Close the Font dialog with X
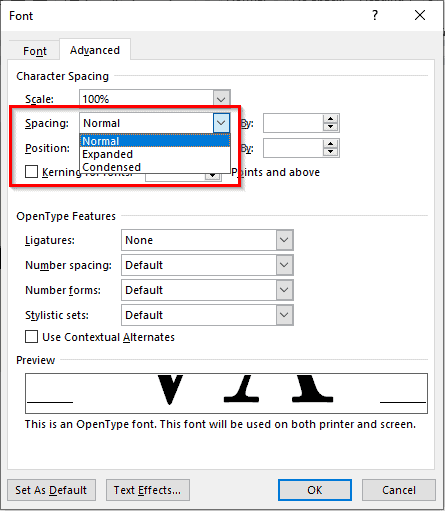 pyautogui.click(x=420, y=15)
